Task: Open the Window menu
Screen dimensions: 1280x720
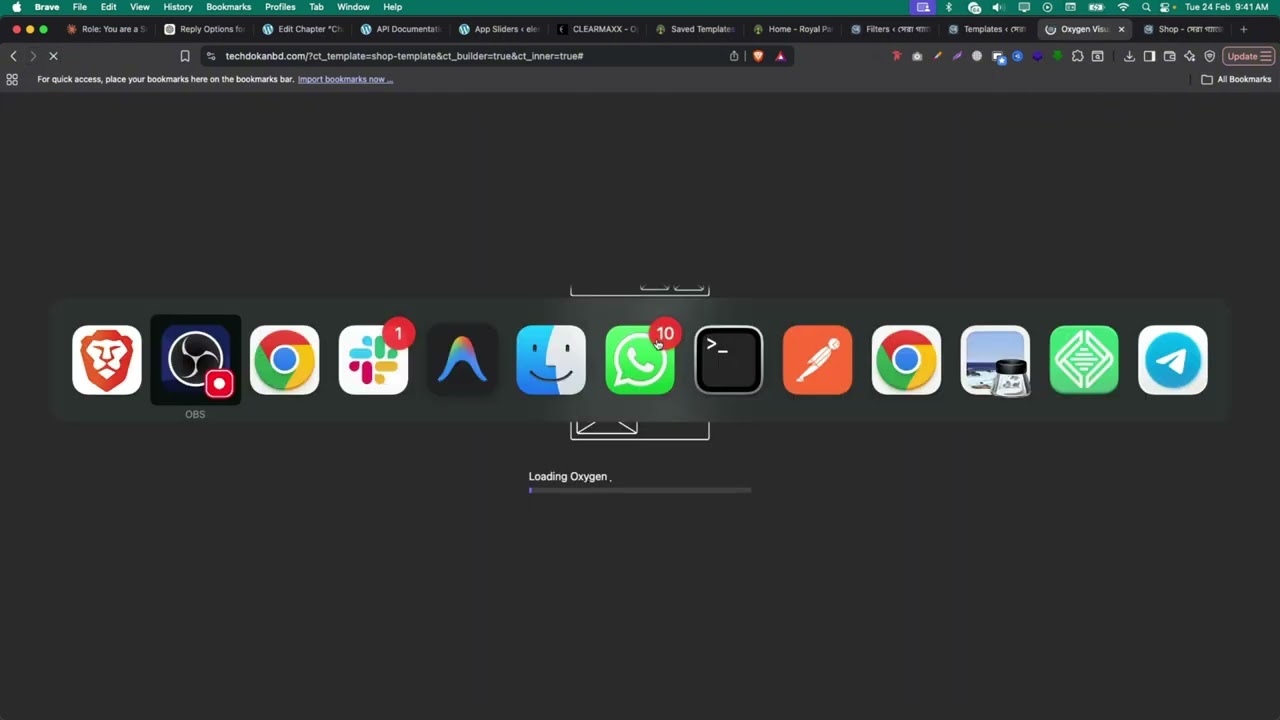Action: click(353, 7)
